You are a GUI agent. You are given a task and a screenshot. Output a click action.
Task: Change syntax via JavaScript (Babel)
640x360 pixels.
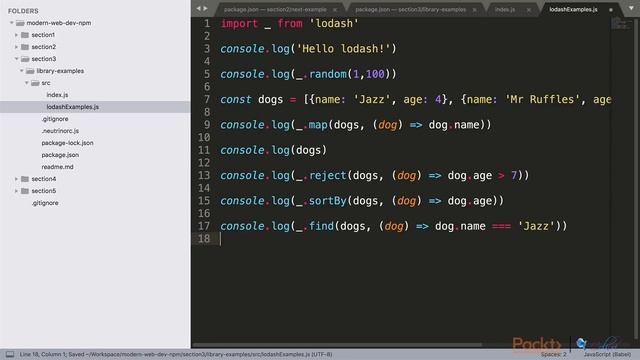[607, 354]
